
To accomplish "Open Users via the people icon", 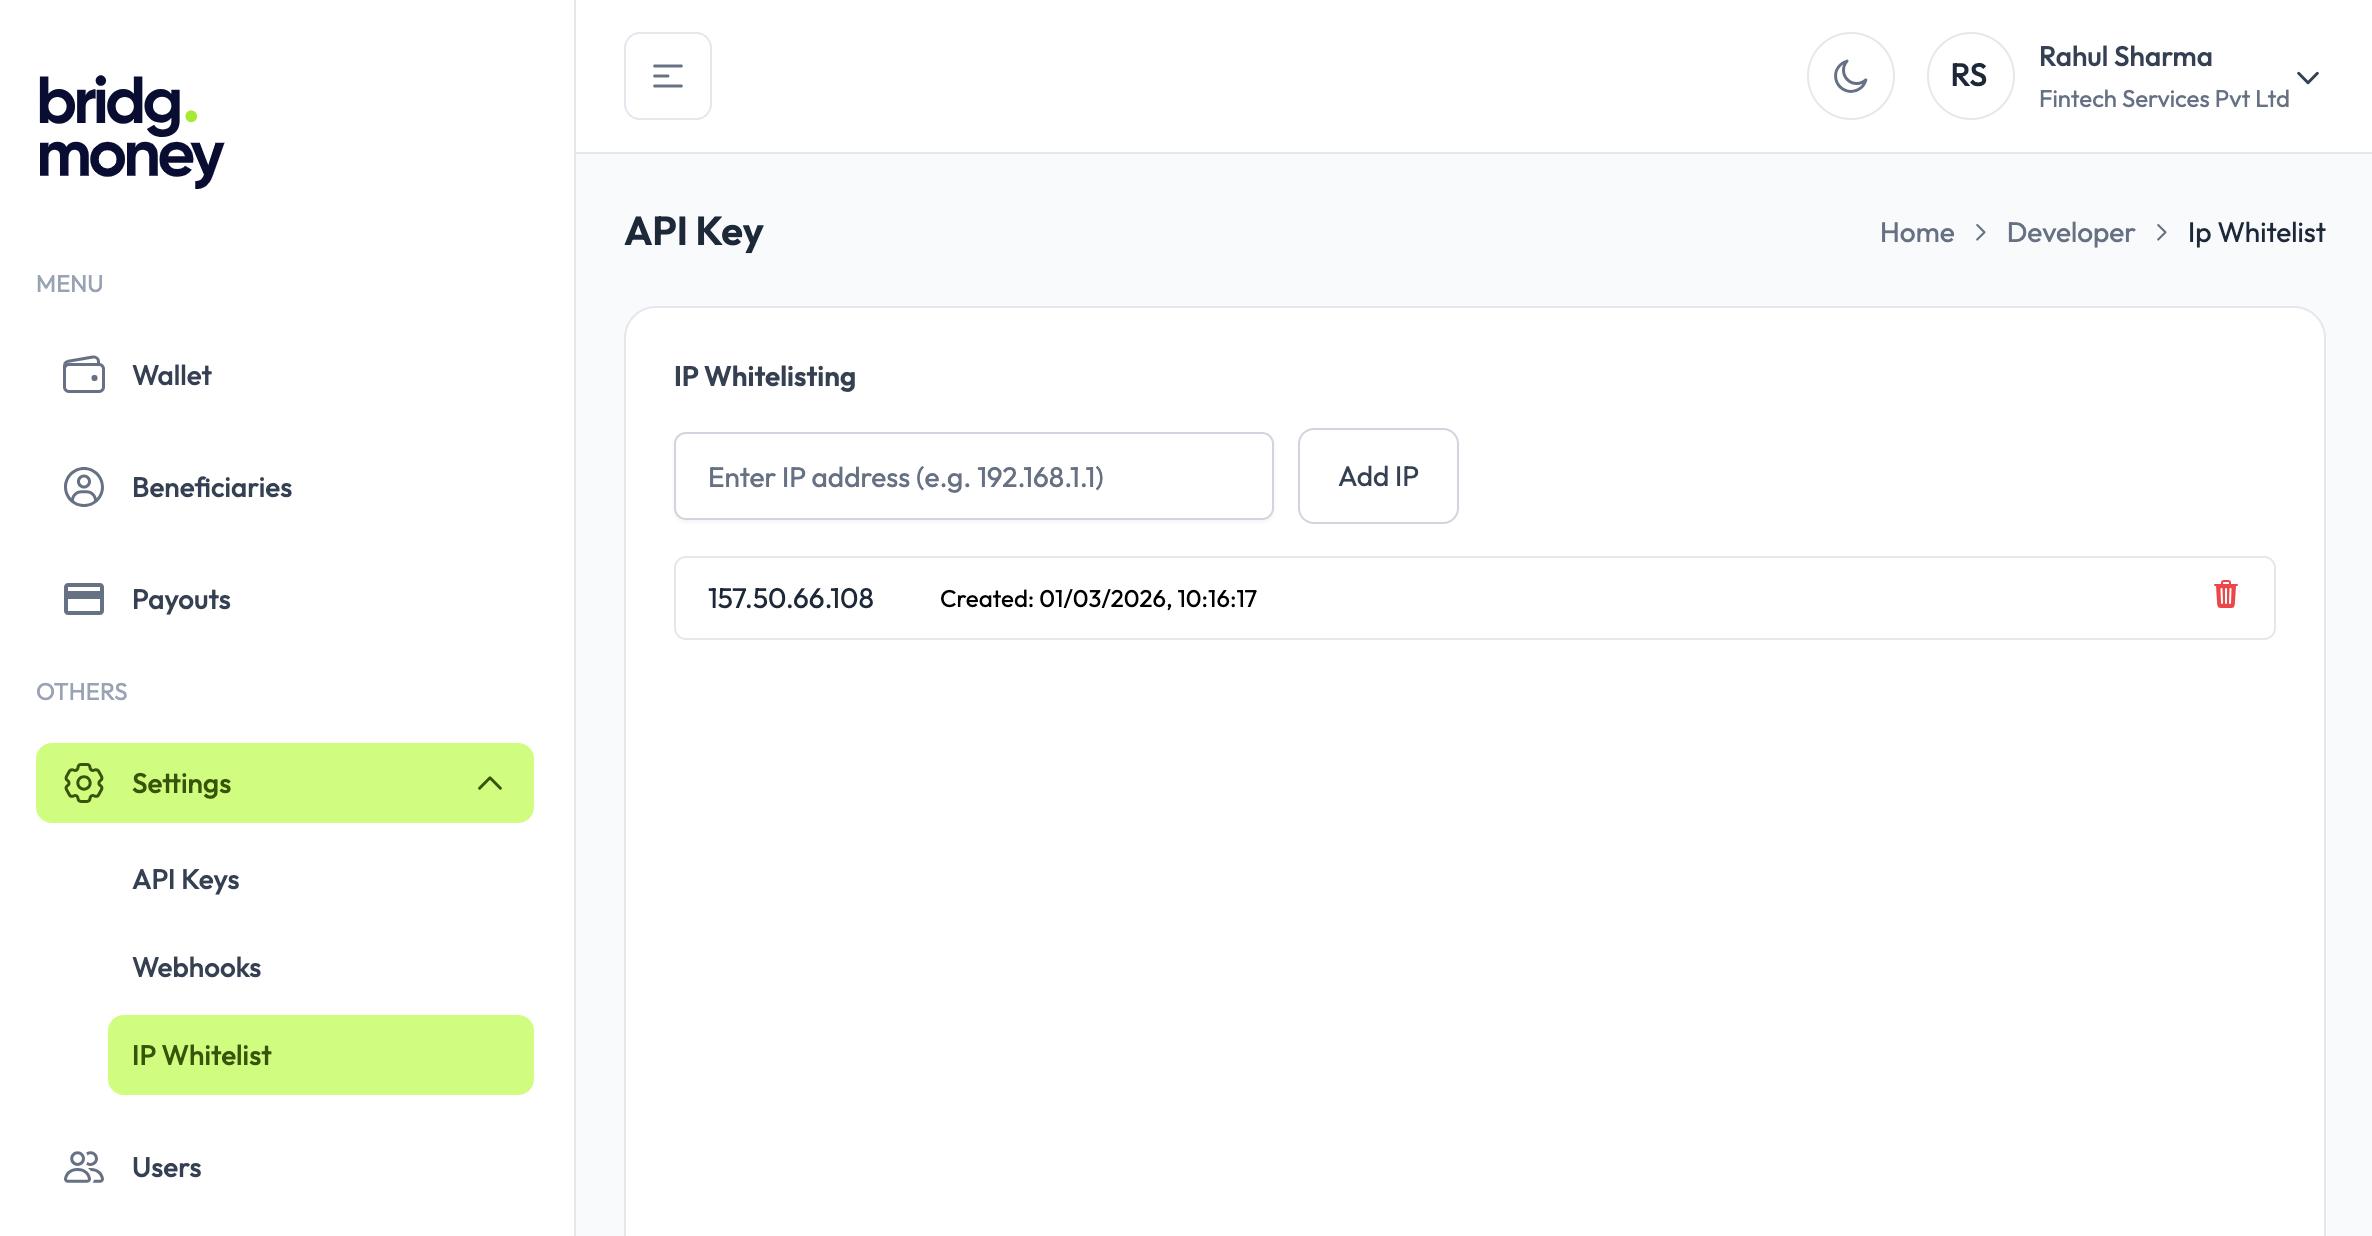I will (x=84, y=1166).
